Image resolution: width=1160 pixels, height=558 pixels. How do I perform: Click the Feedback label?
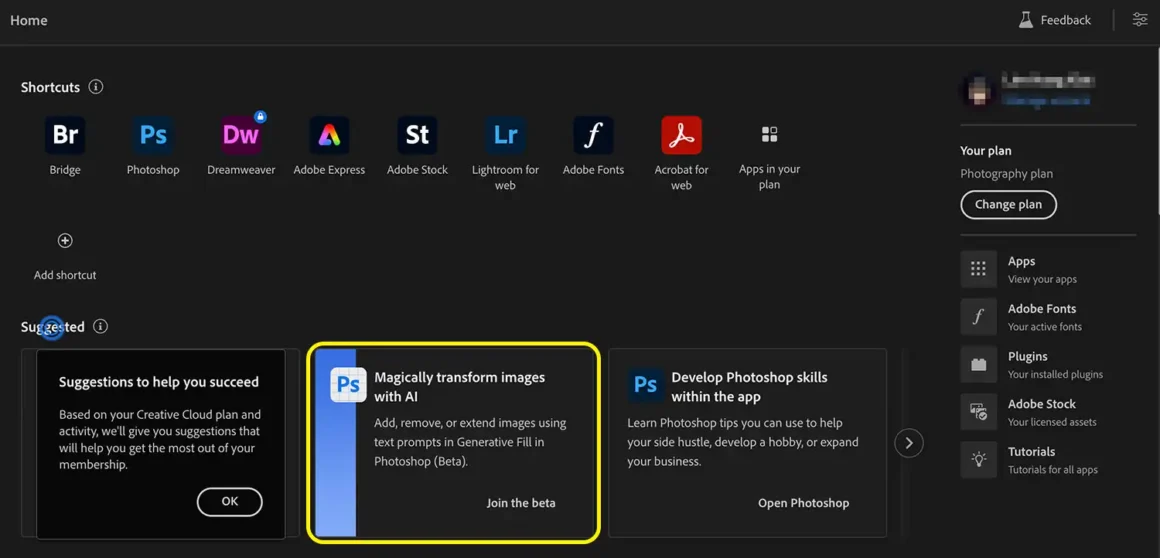click(x=1065, y=20)
